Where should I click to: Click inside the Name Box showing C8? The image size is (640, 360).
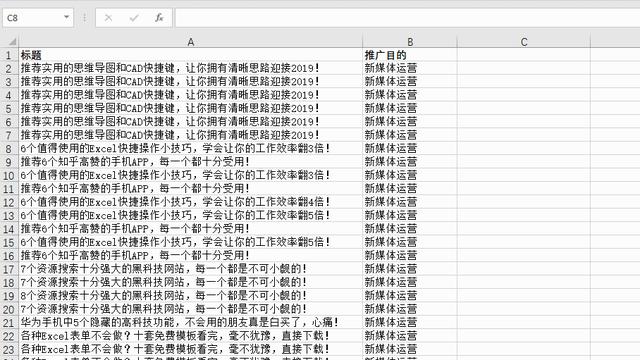pyautogui.click(x=32, y=18)
